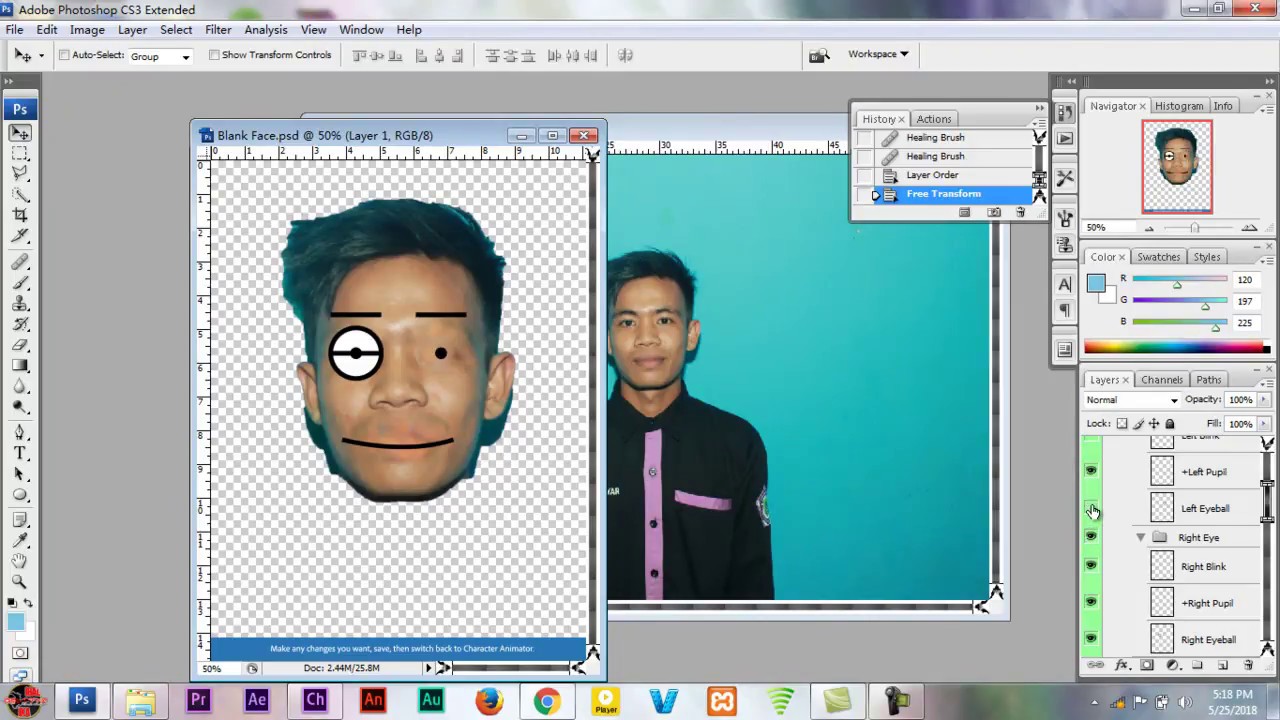This screenshot has height=720, width=1280.
Task: Select the Eraser tool
Action: click(x=20, y=345)
